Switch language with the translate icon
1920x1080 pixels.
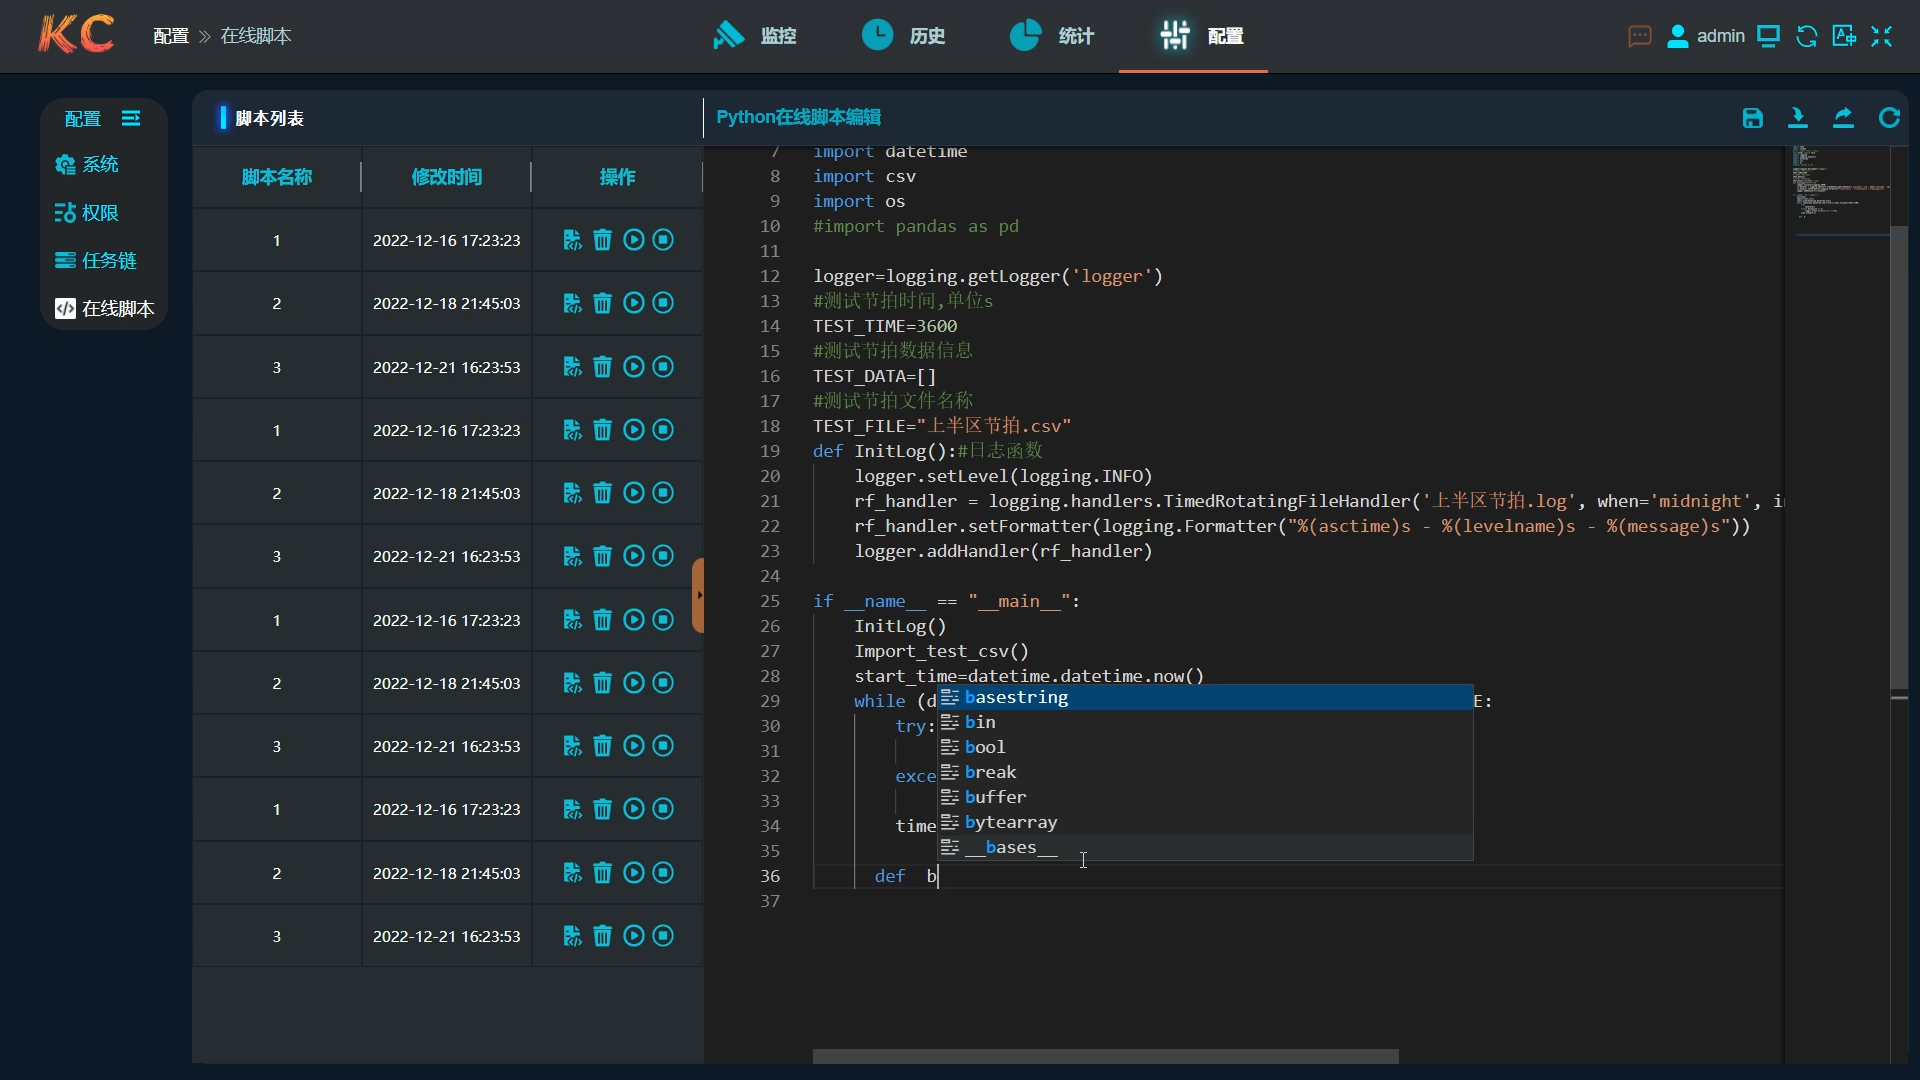pos(1844,37)
